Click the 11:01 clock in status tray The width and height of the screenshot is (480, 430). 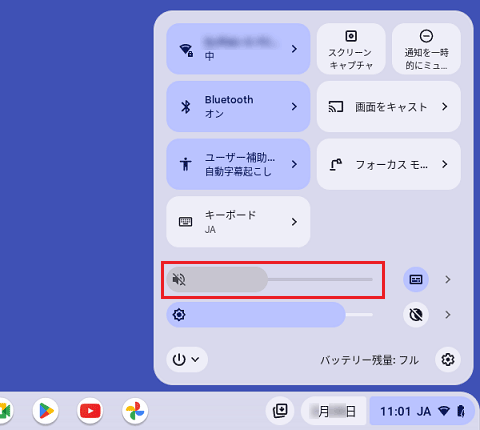(395, 412)
